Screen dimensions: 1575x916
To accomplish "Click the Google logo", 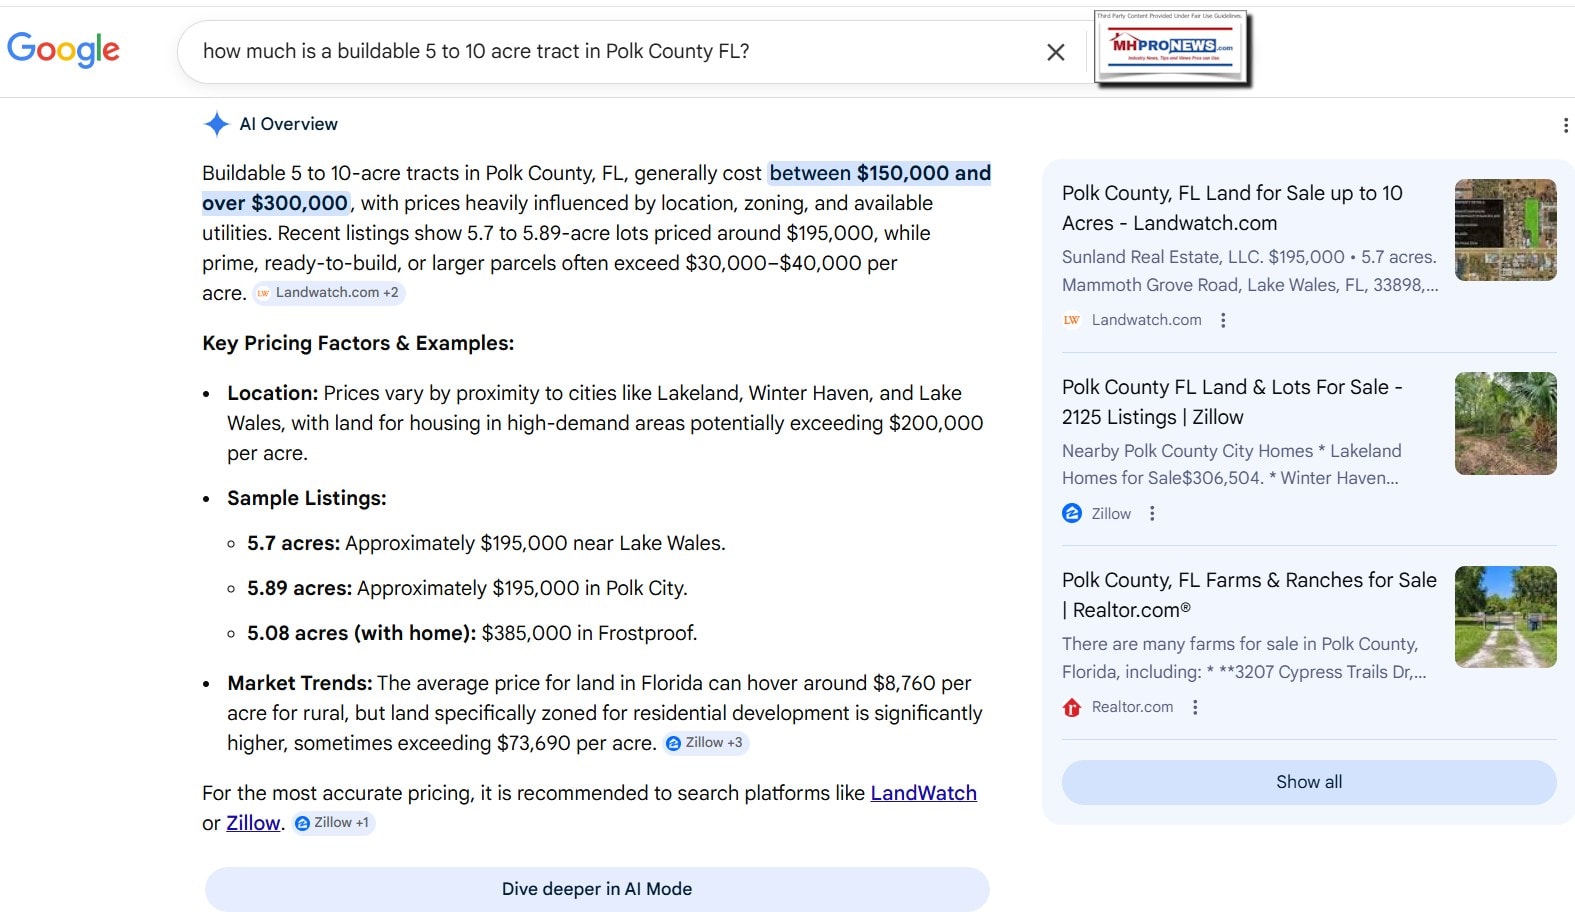I will coord(63,48).
